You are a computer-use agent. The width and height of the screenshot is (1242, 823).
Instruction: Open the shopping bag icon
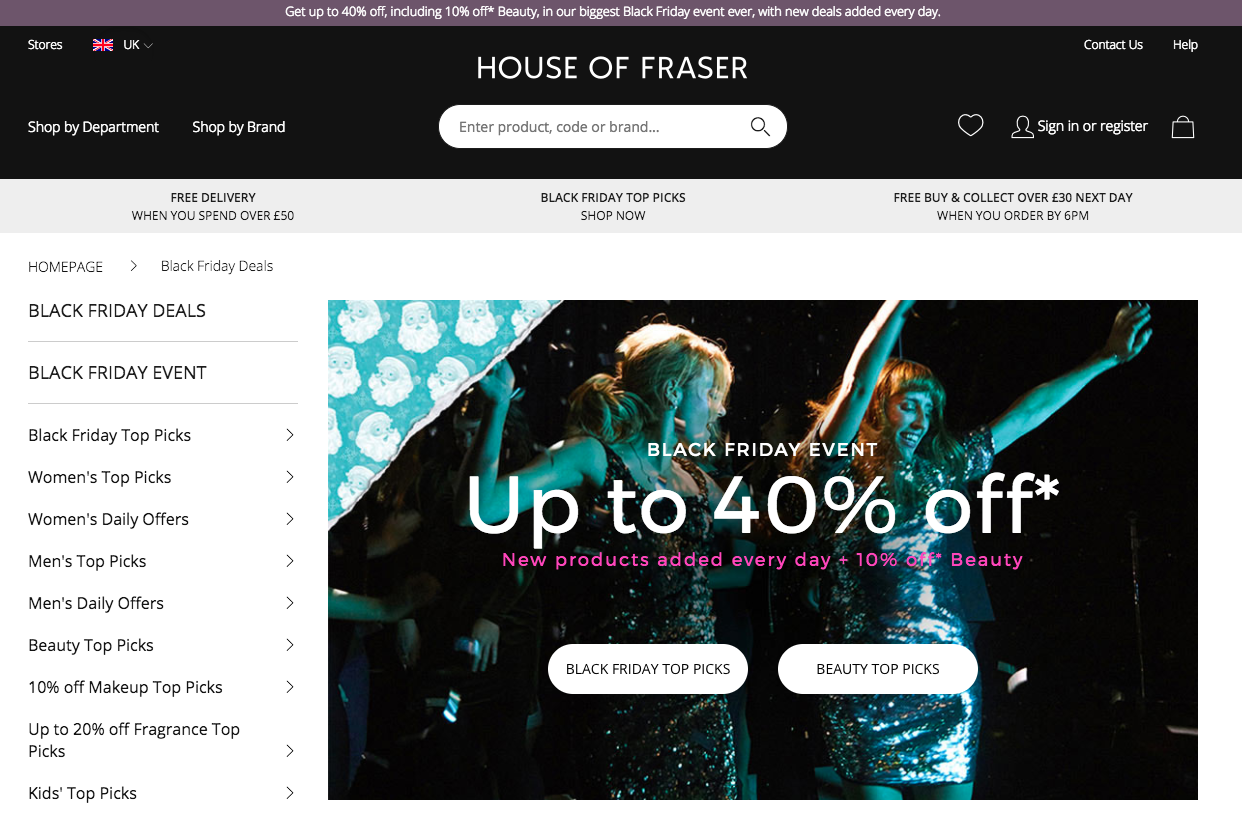click(1183, 127)
